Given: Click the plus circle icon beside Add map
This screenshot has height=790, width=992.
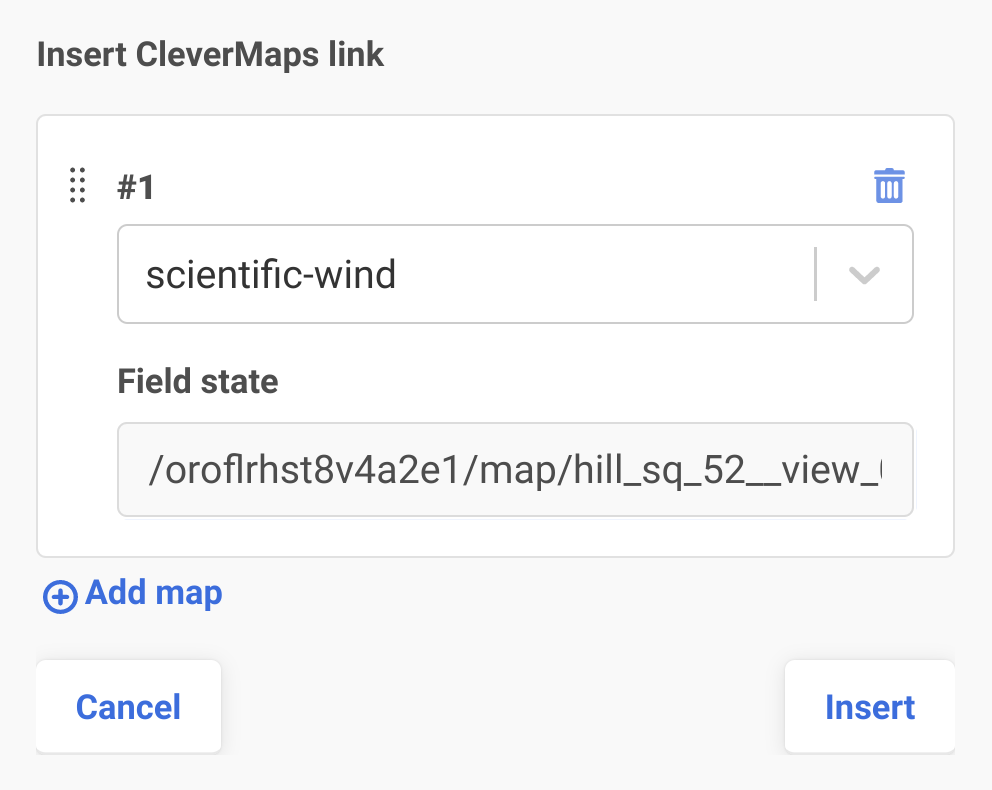Looking at the screenshot, I should pos(60,597).
